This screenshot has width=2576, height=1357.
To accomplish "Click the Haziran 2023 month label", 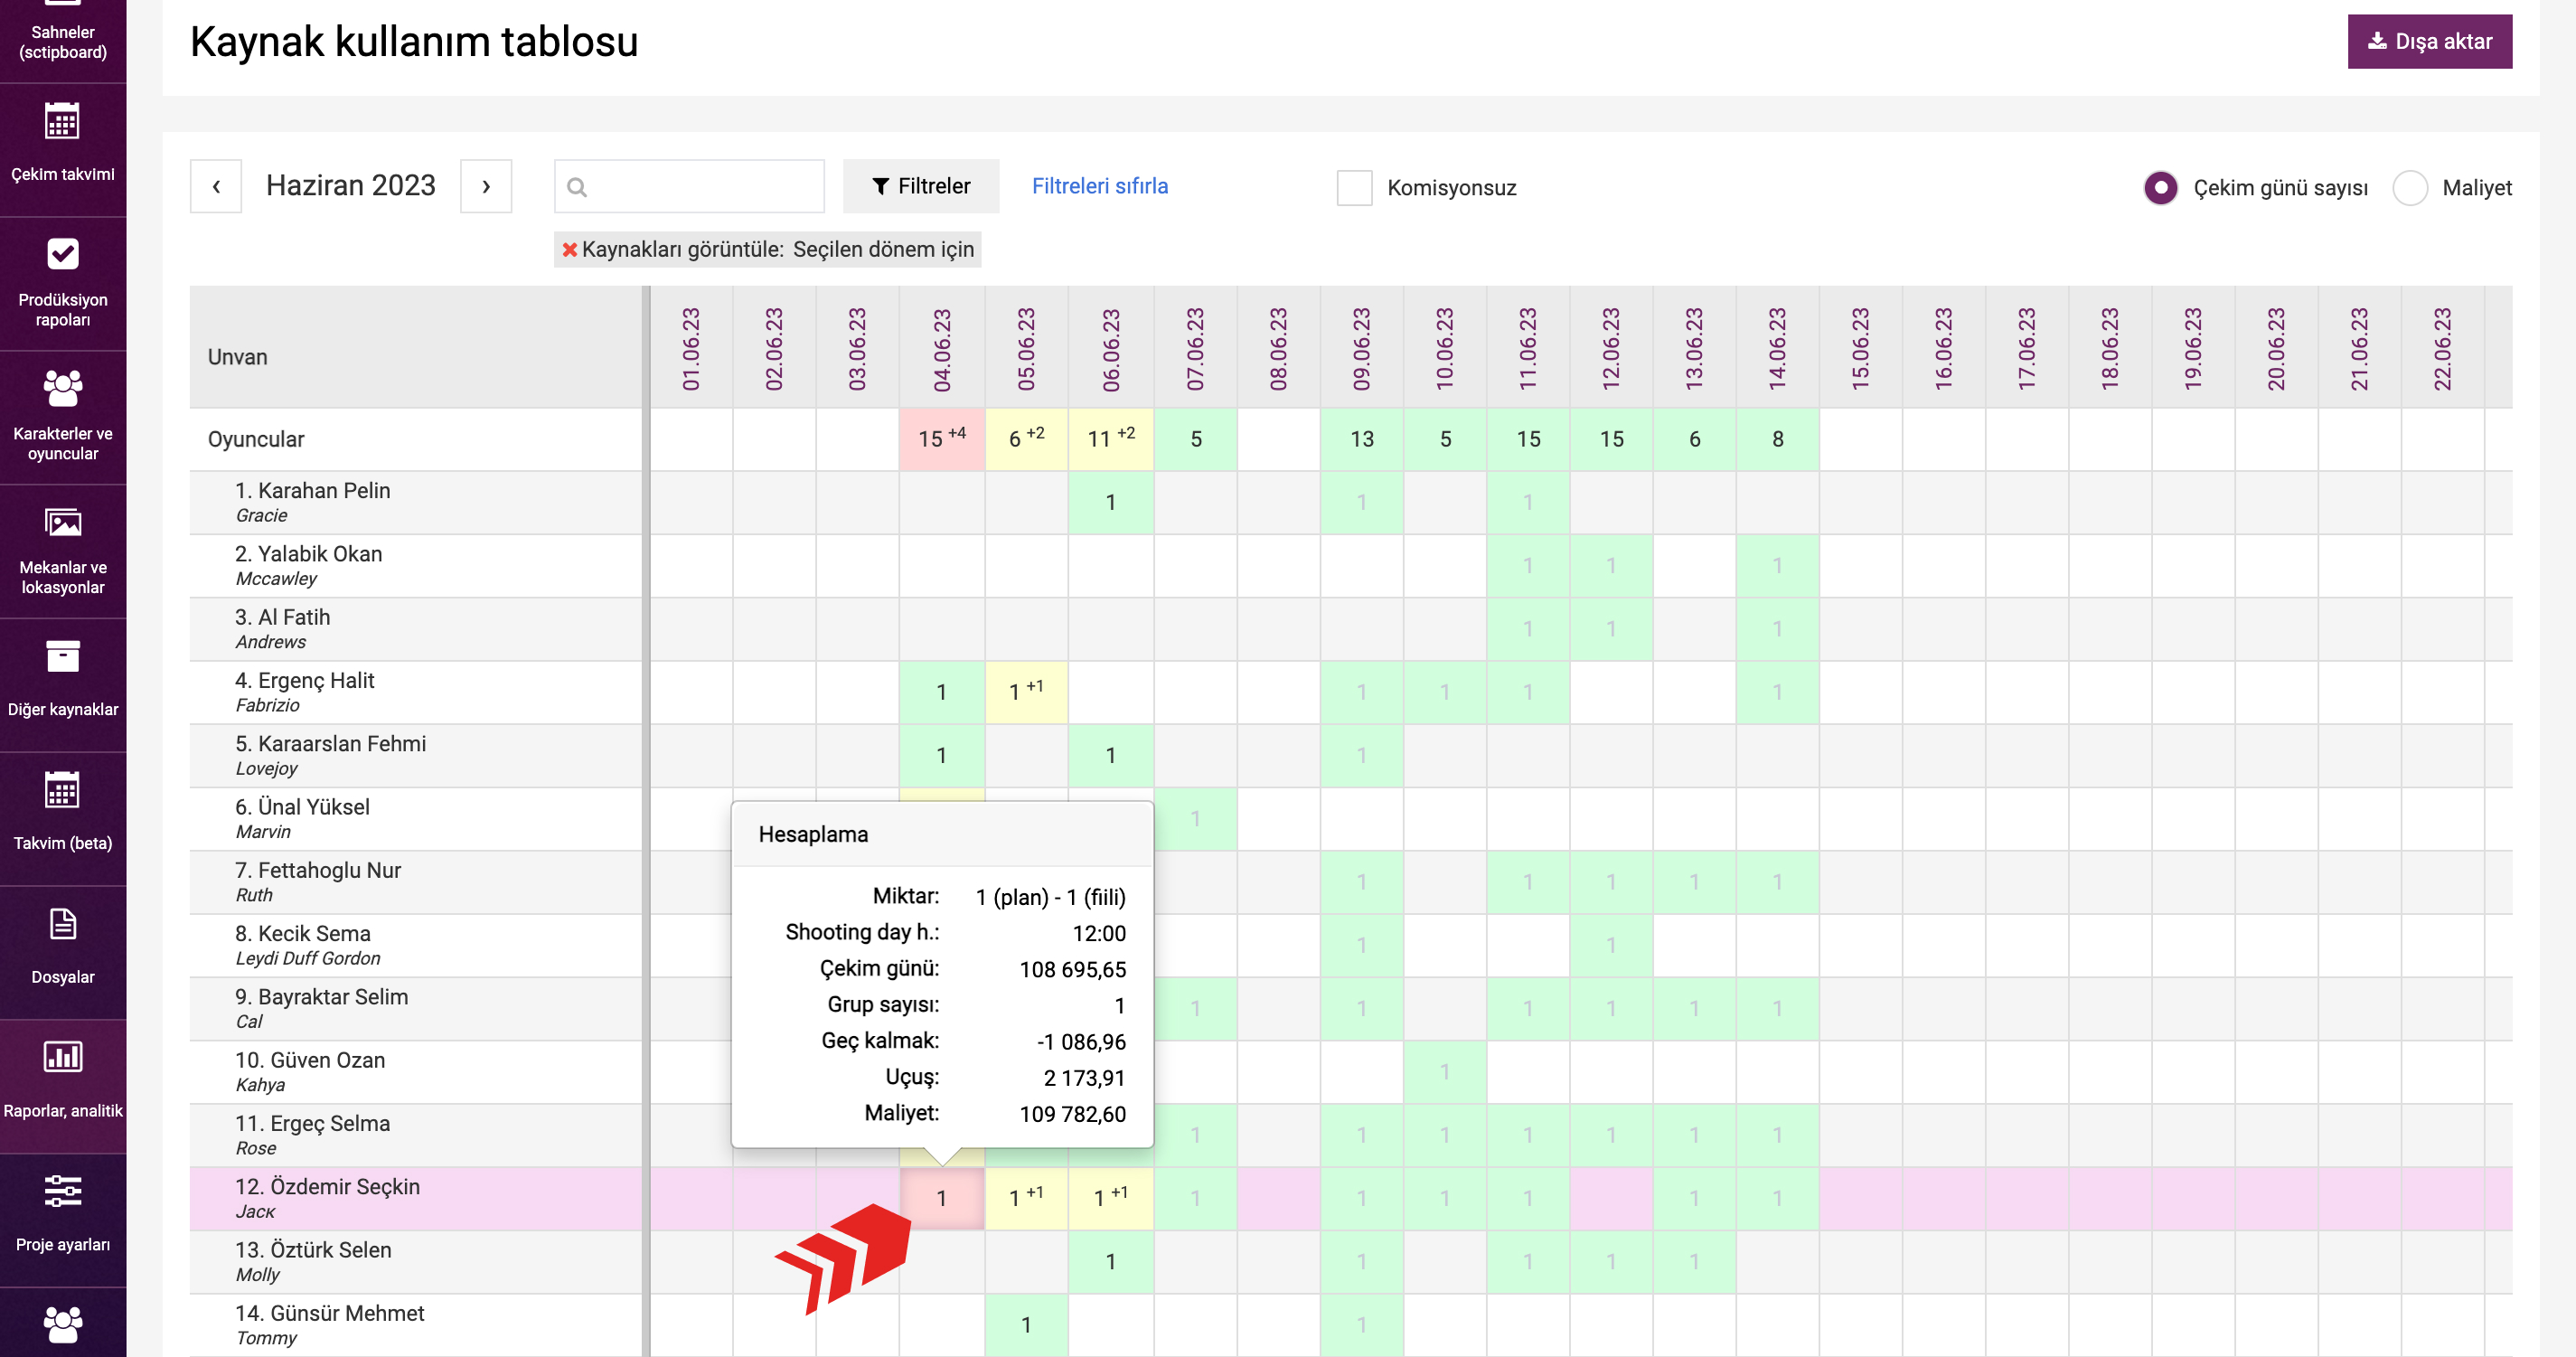I will [x=351, y=186].
